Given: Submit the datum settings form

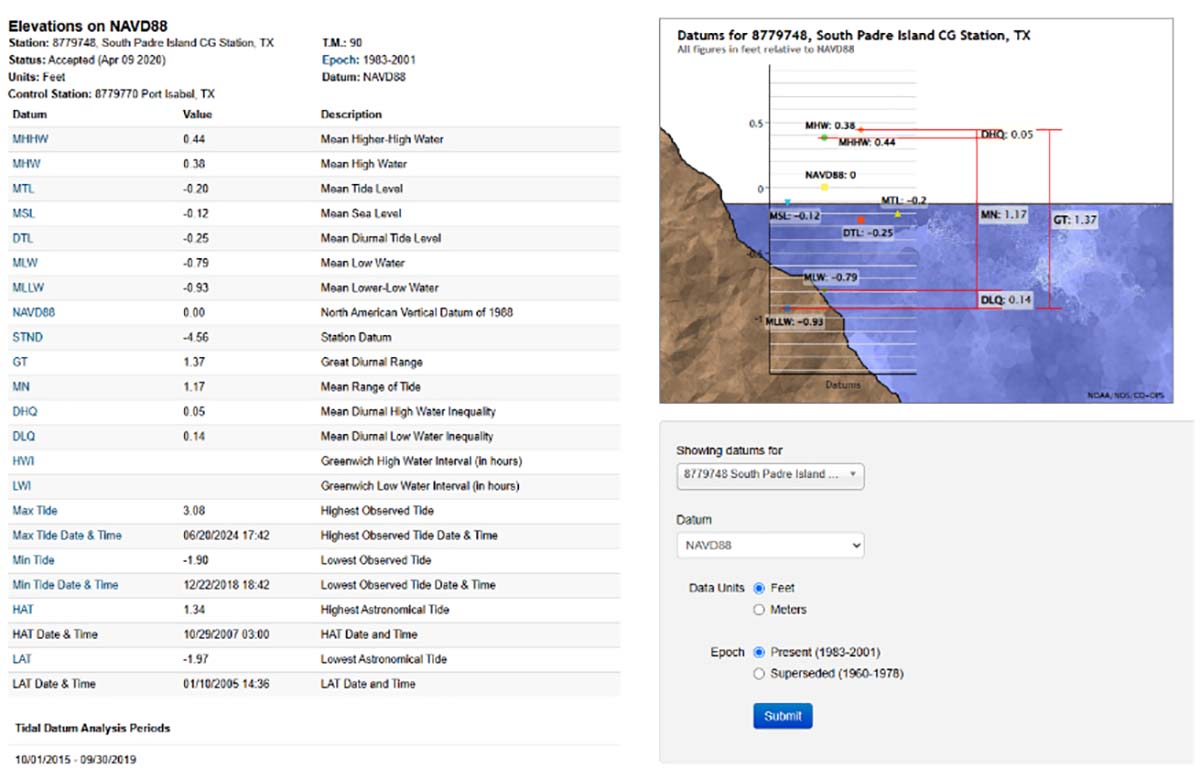Looking at the screenshot, I should click(782, 716).
